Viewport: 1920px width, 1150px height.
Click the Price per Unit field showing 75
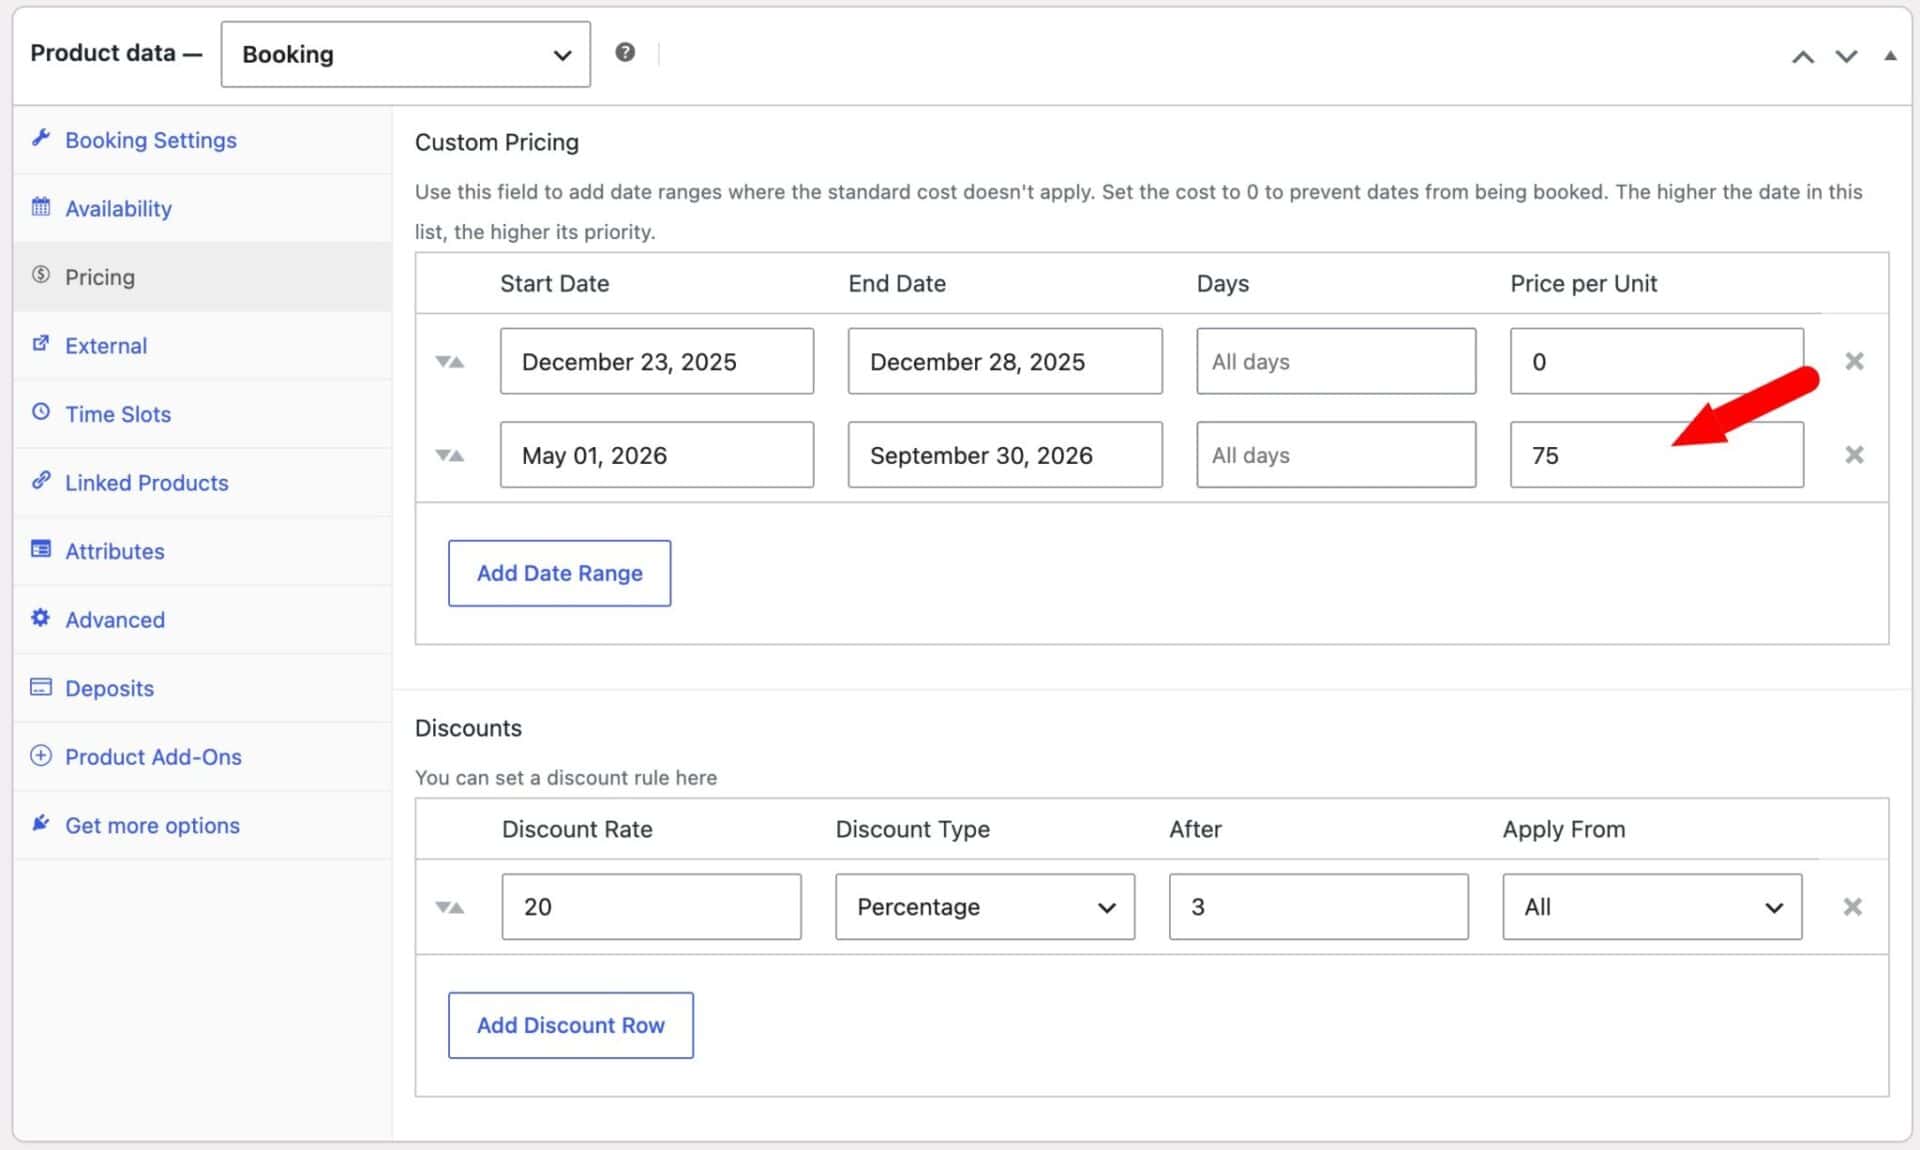tap(1657, 455)
